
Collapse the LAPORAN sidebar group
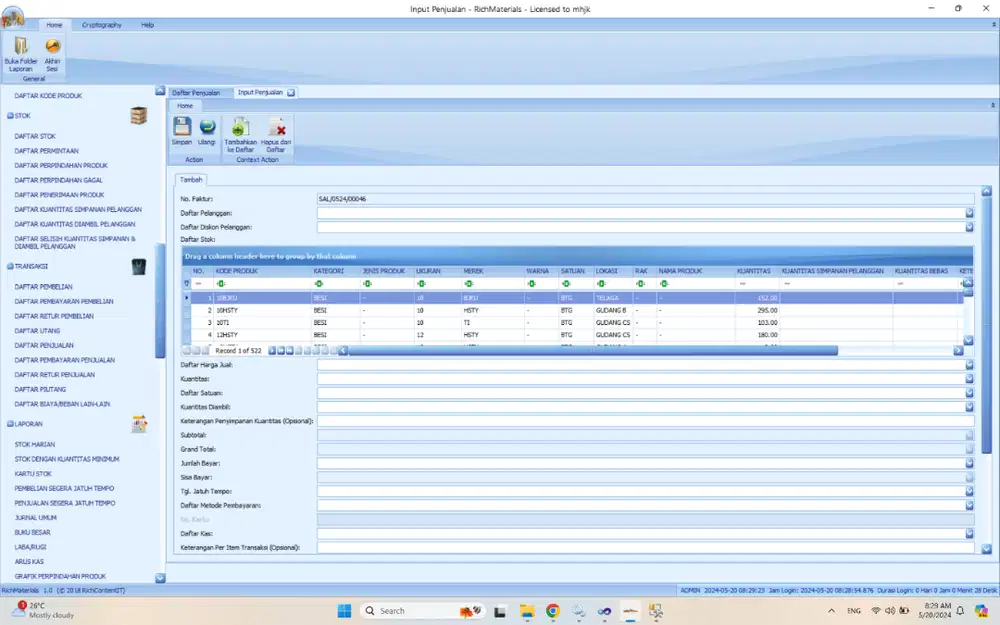point(10,423)
